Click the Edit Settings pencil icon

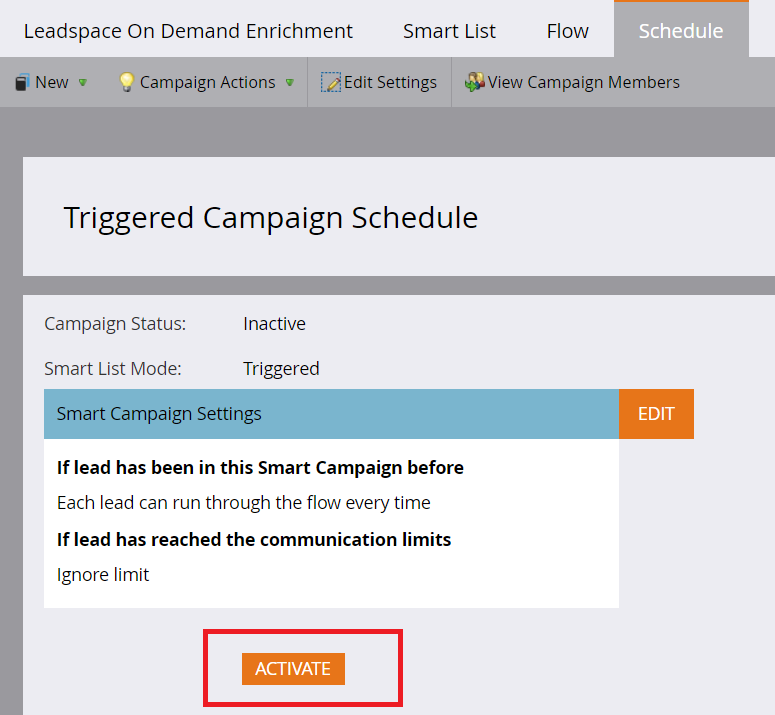click(331, 83)
